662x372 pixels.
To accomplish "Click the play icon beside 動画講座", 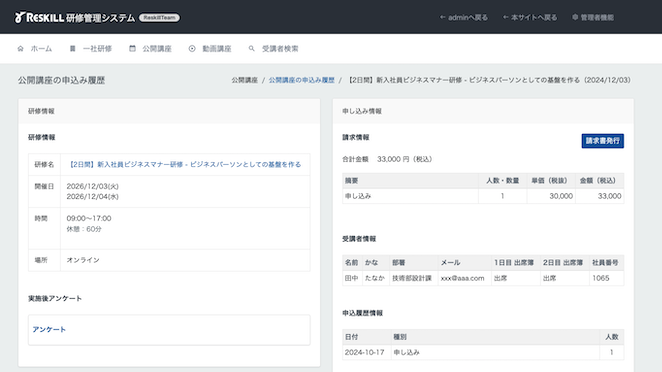I will (192, 49).
